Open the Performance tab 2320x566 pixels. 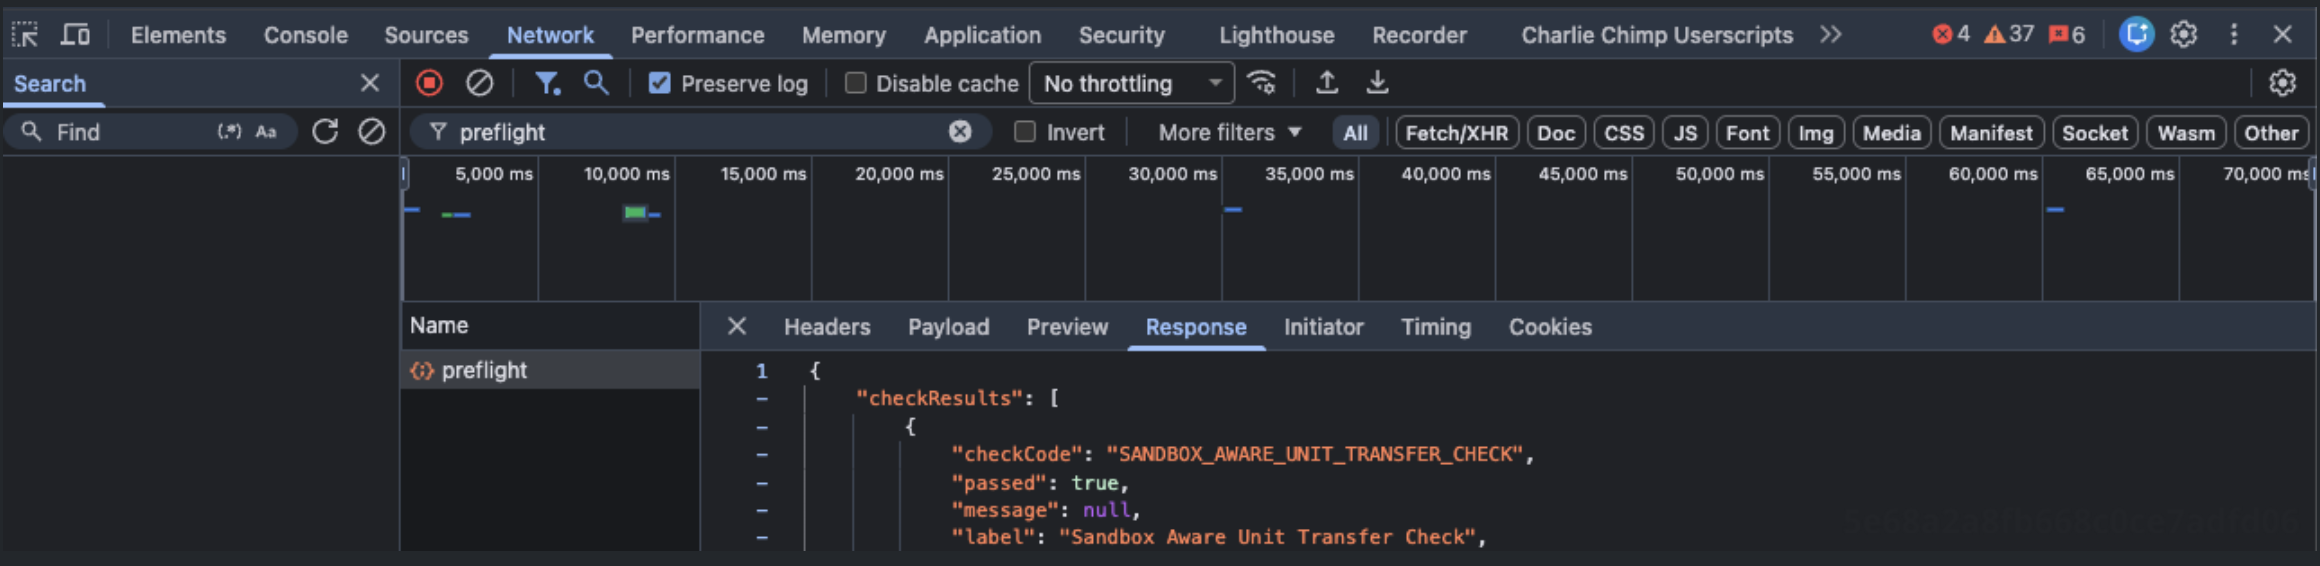[697, 35]
